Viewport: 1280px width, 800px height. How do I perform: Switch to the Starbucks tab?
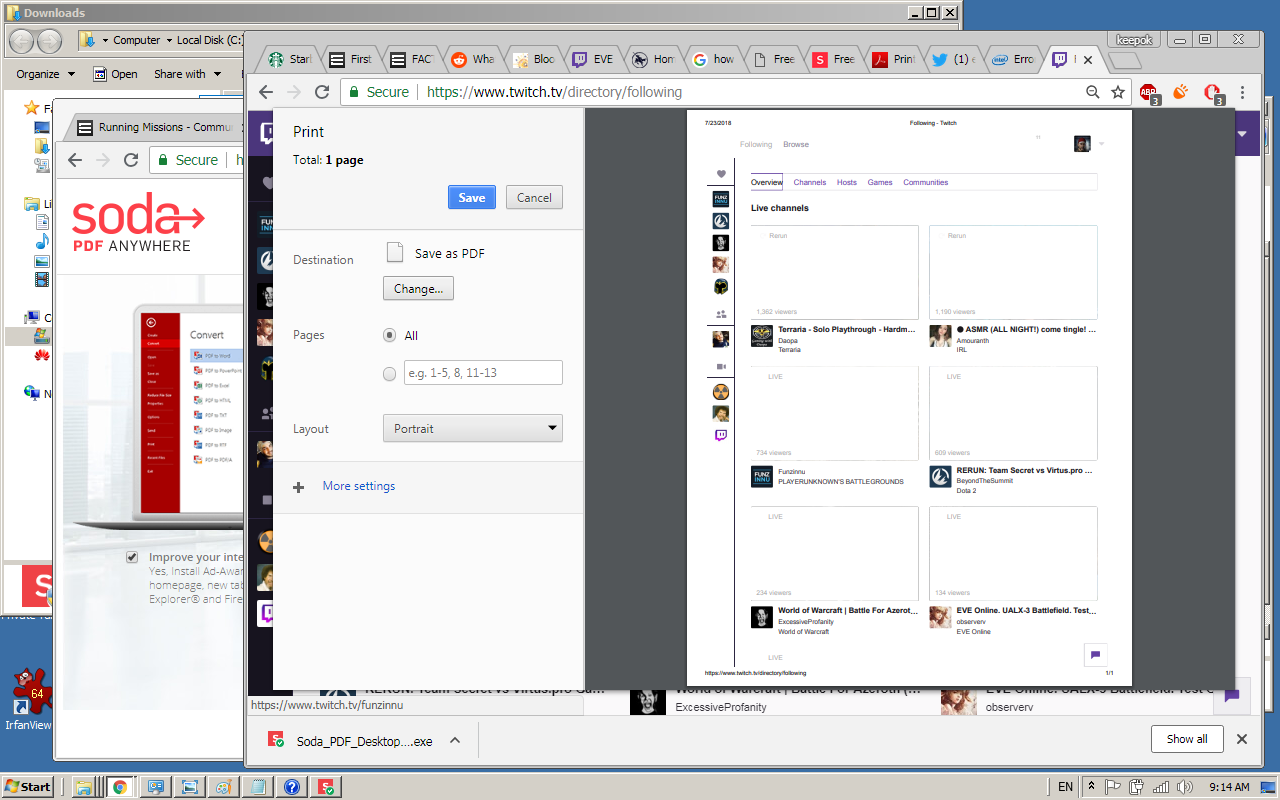(x=290, y=59)
